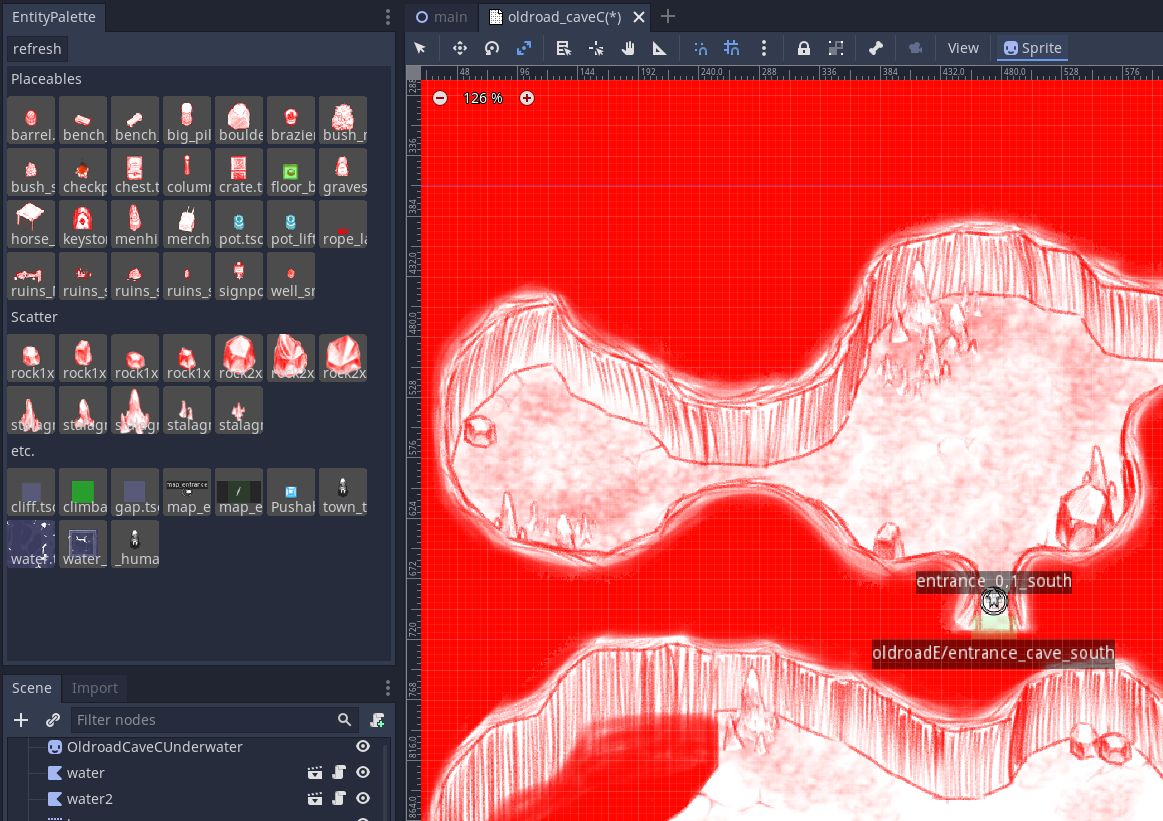This screenshot has width=1163, height=821.
Task: Select the Move mode tool
Action: (460, 48)
